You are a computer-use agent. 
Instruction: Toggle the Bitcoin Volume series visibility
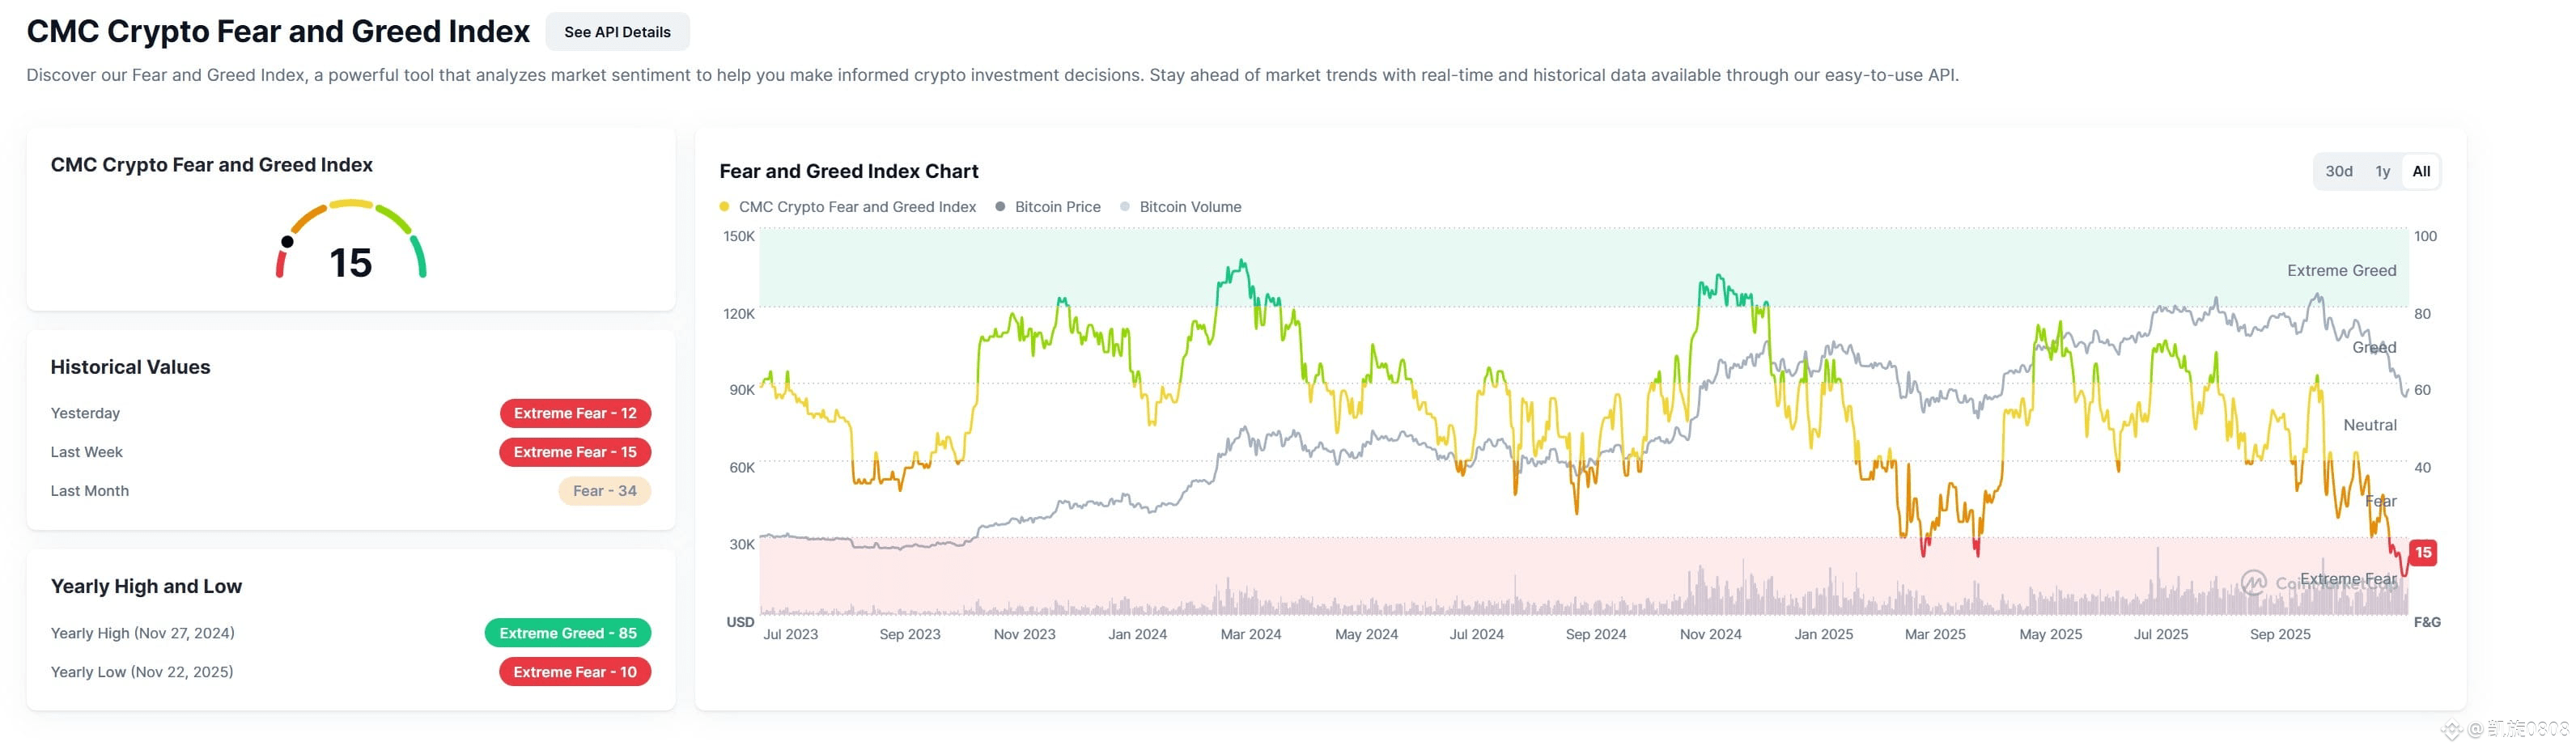1190,207
